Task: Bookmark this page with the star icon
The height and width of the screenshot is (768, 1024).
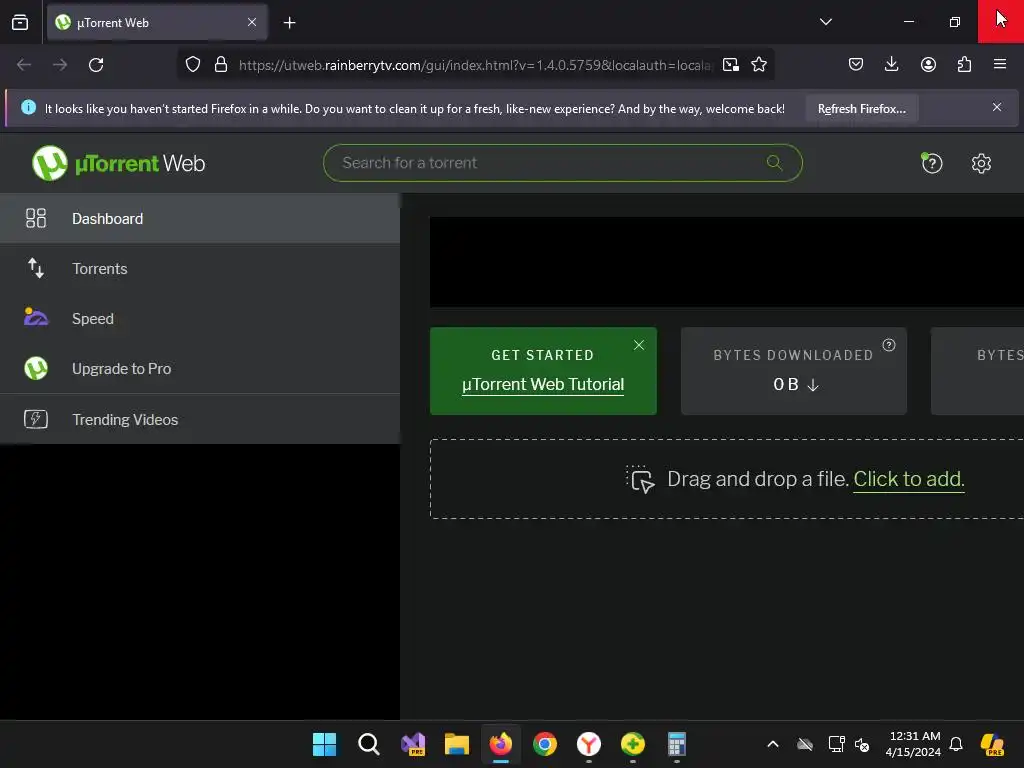Action: tap(759, 65)
